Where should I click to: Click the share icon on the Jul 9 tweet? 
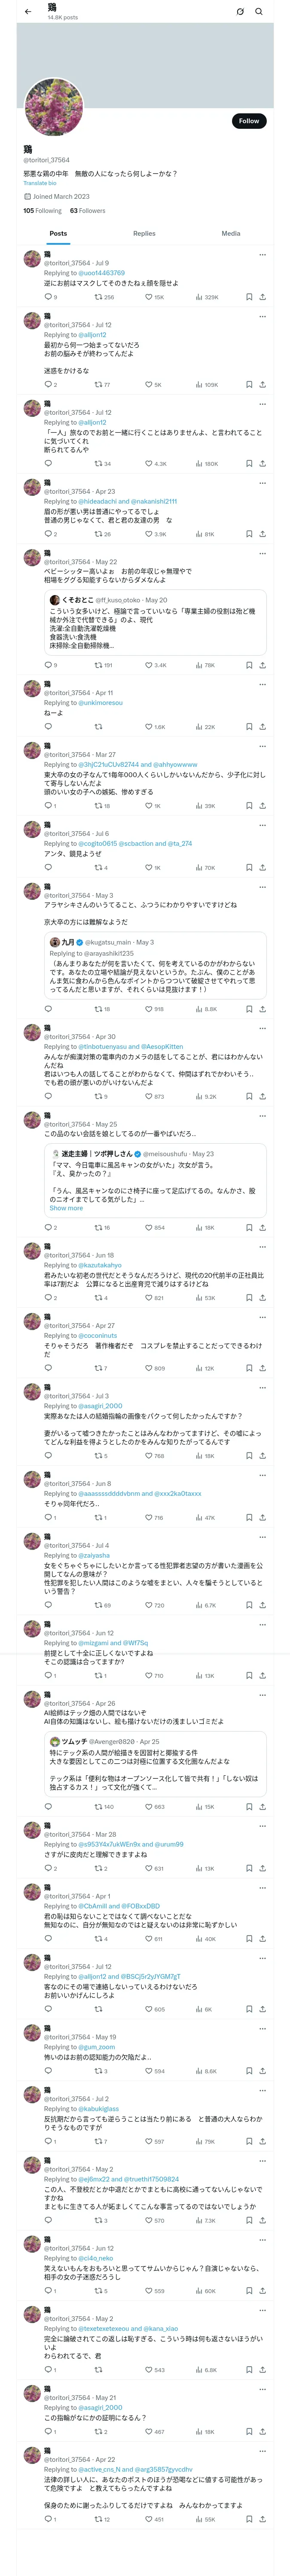point(263,297)
